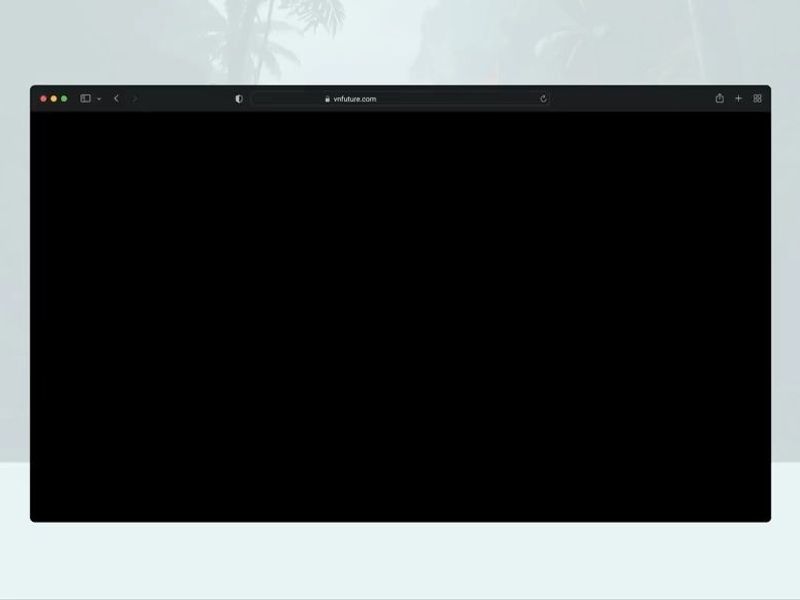Close the Safari window
800x600 pixels.
43,98
